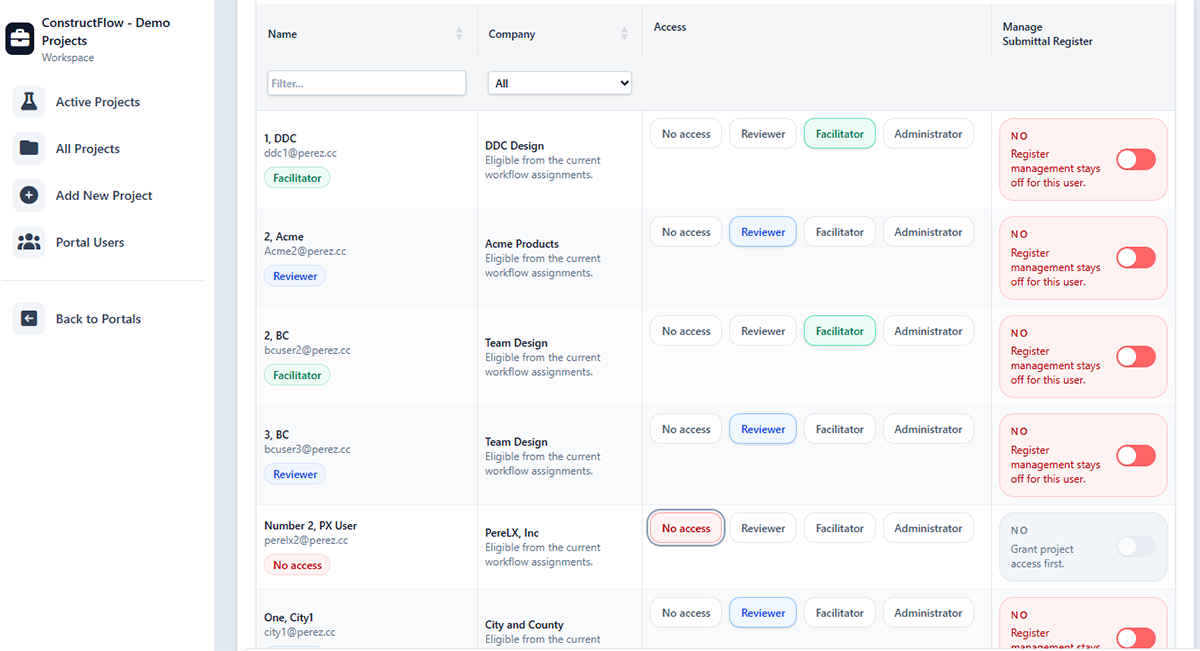
Task: Toggle register management for bcuser2@perez.cc
Action: click(x=1136, y=356)
